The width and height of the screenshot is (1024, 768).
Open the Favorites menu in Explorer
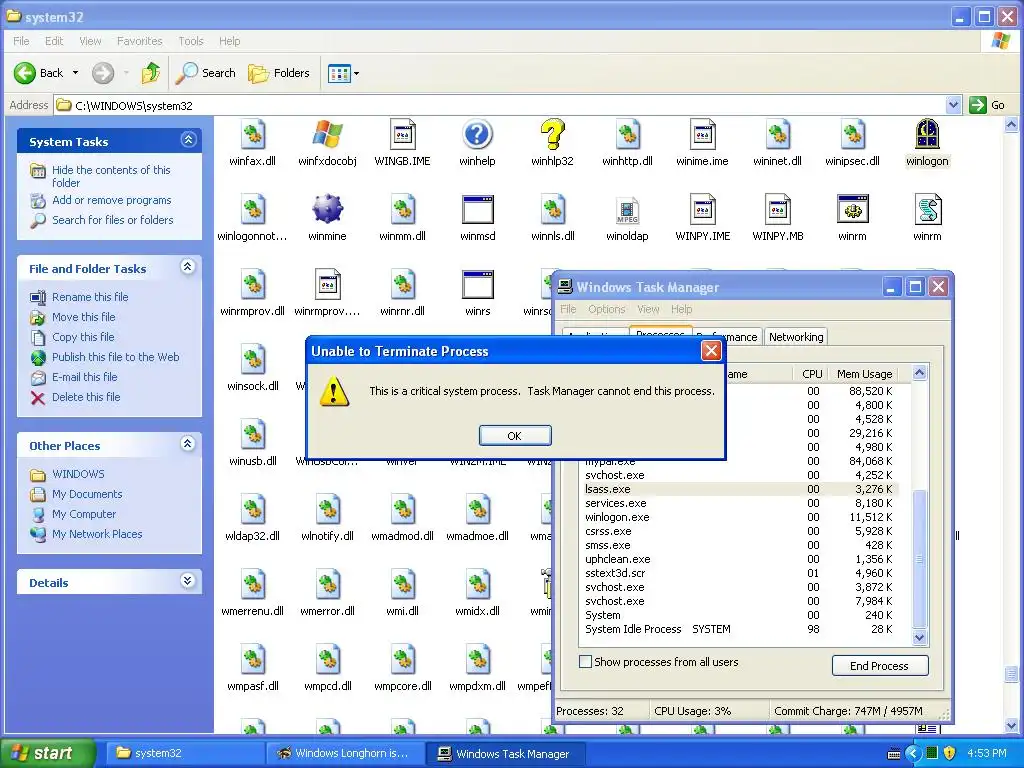(x=139, y=41)
